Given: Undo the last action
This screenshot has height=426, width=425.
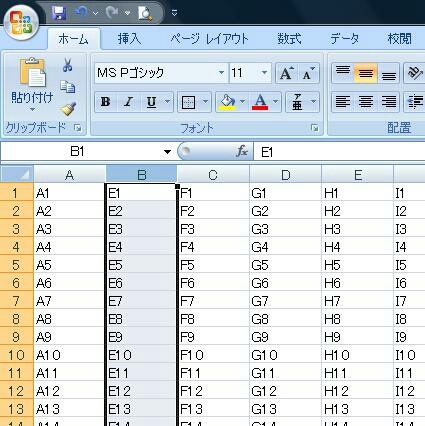Looking at the screenshot, I should click(x=81, y=13).
